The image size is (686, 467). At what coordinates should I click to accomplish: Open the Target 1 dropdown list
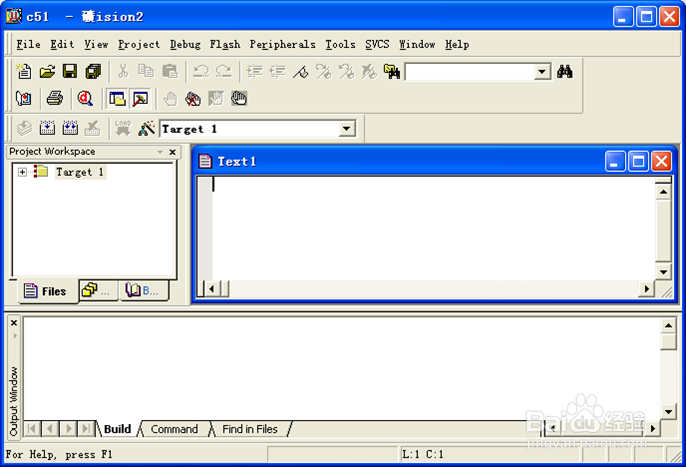(346, 129)
